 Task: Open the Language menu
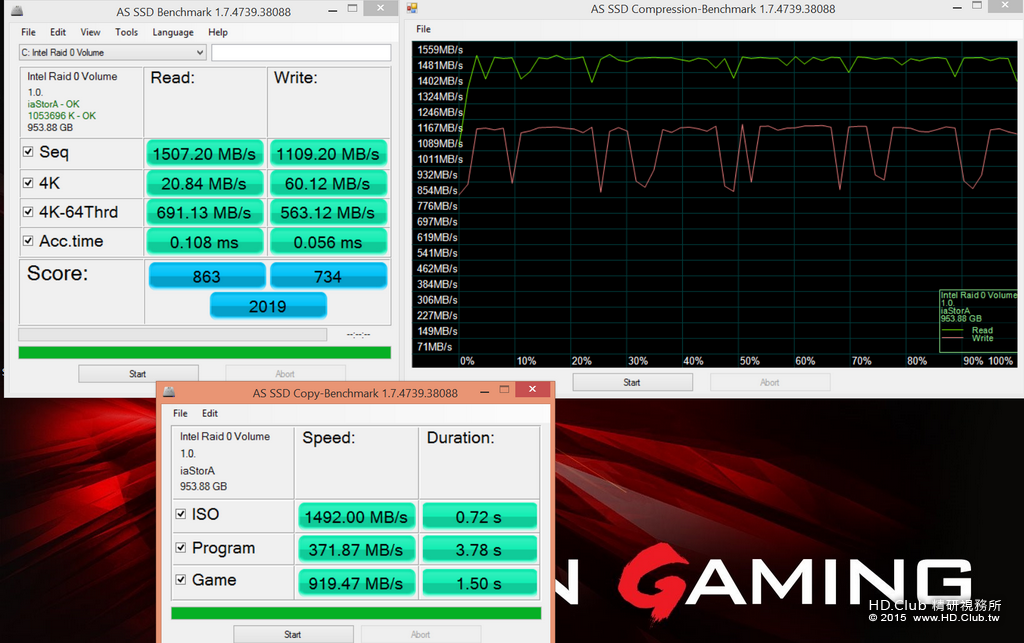(x=173, y=32)
